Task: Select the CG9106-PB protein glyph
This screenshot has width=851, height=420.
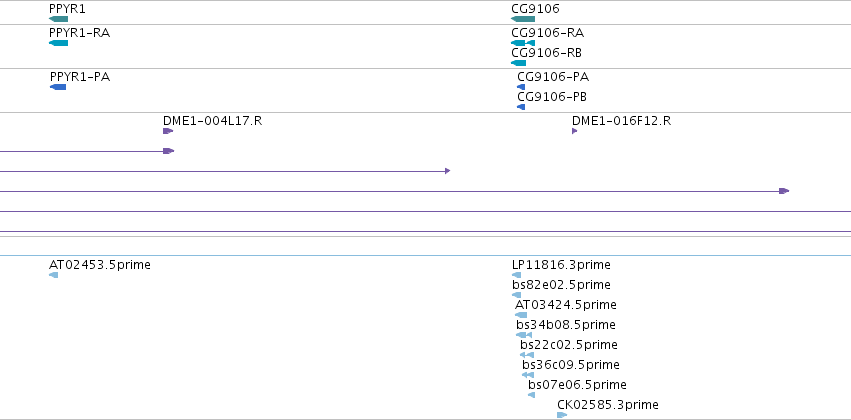Action: click(521, 107)
